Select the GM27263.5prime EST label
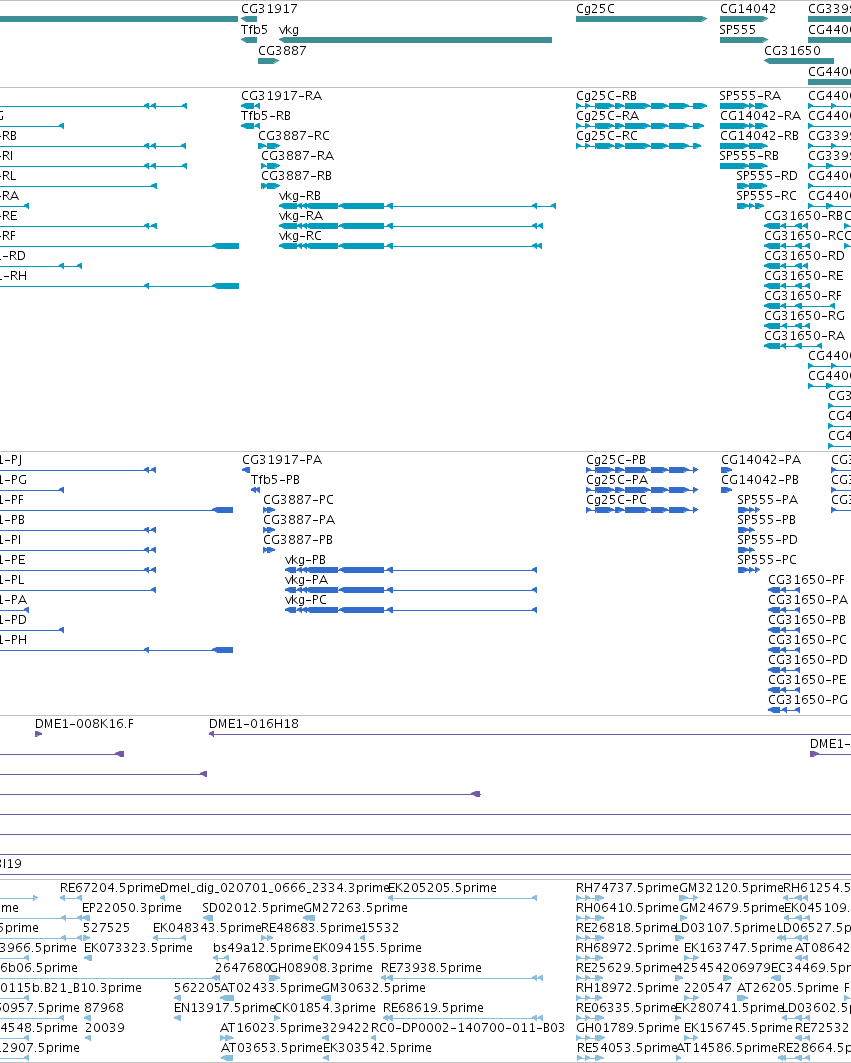 pos(355,908)
